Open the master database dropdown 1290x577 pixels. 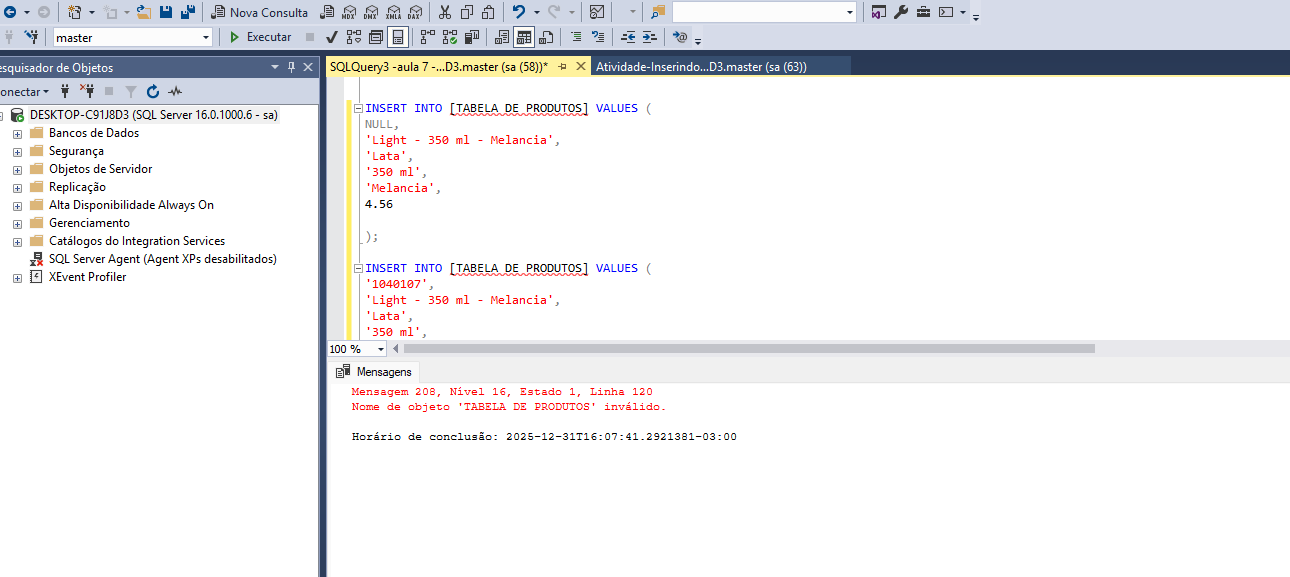tap(206, 37)
